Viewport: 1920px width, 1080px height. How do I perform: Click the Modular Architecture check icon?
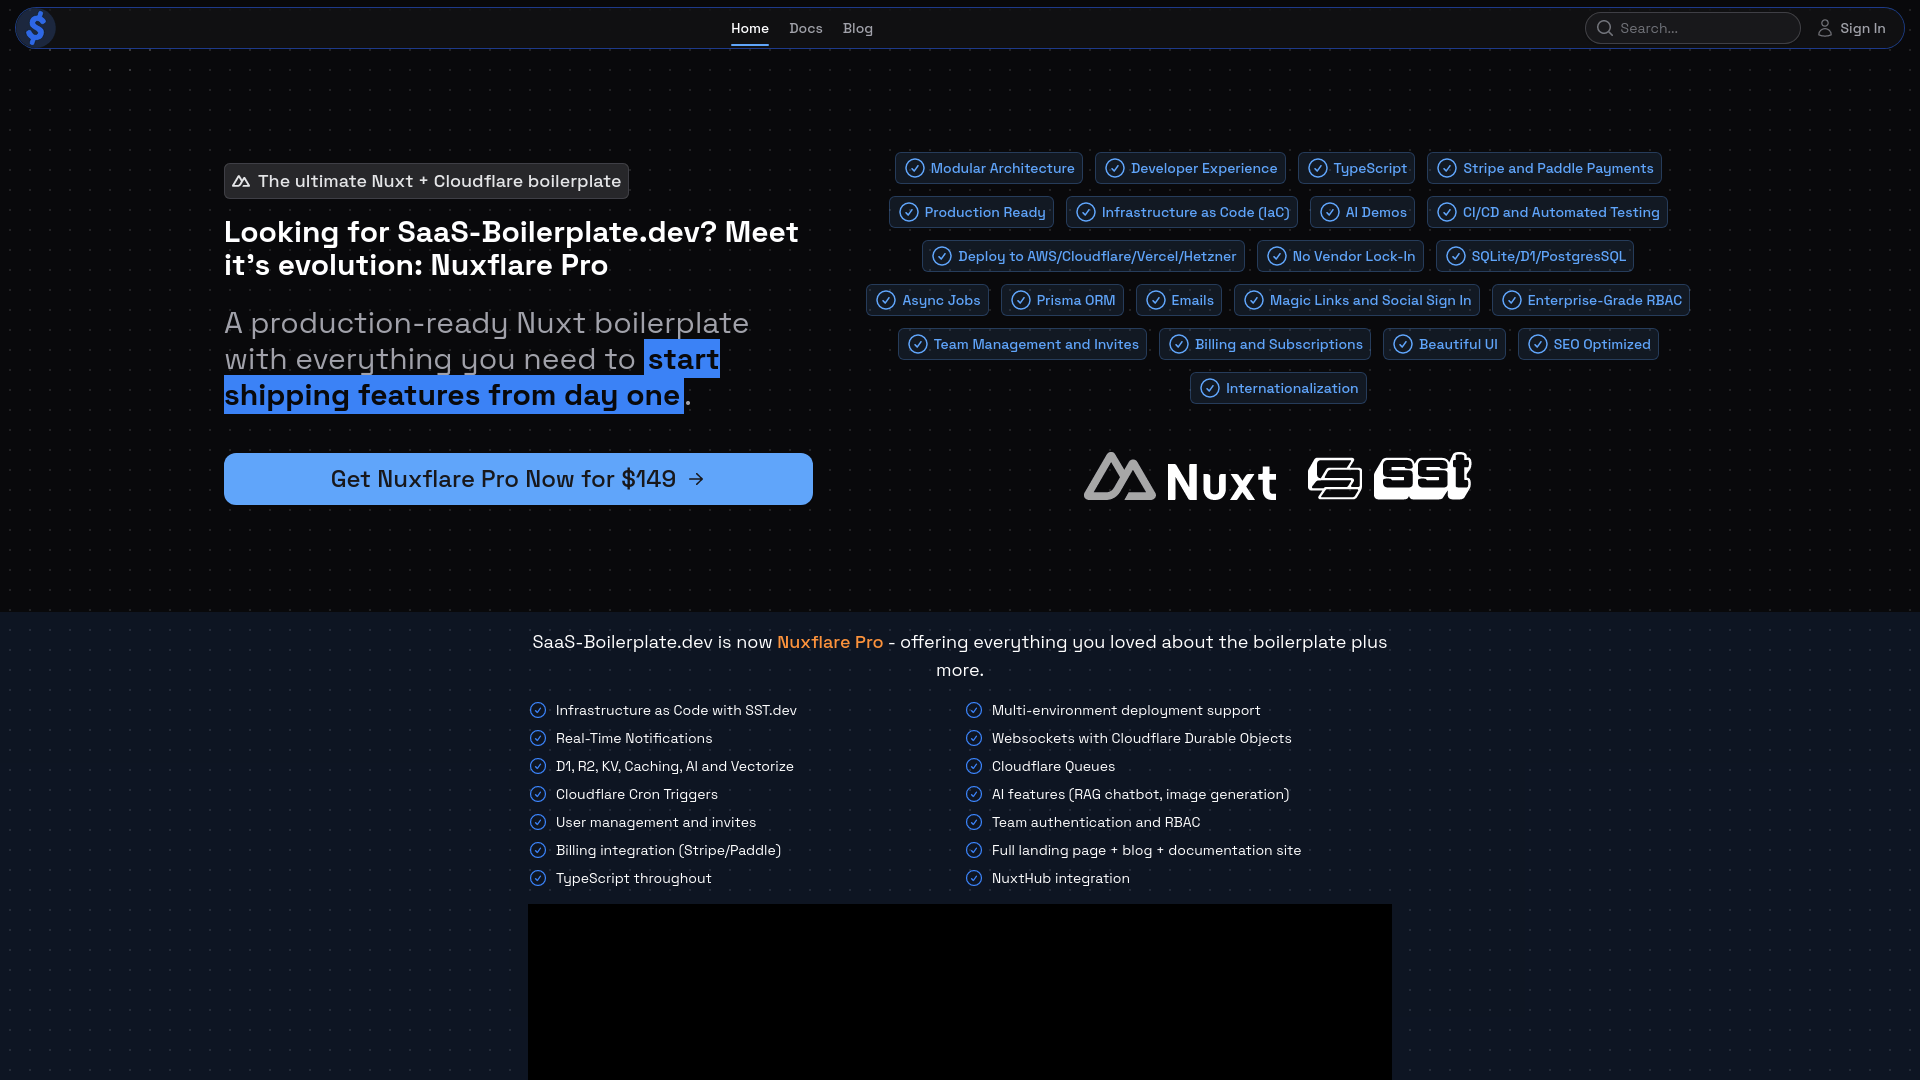click(915, 168)
